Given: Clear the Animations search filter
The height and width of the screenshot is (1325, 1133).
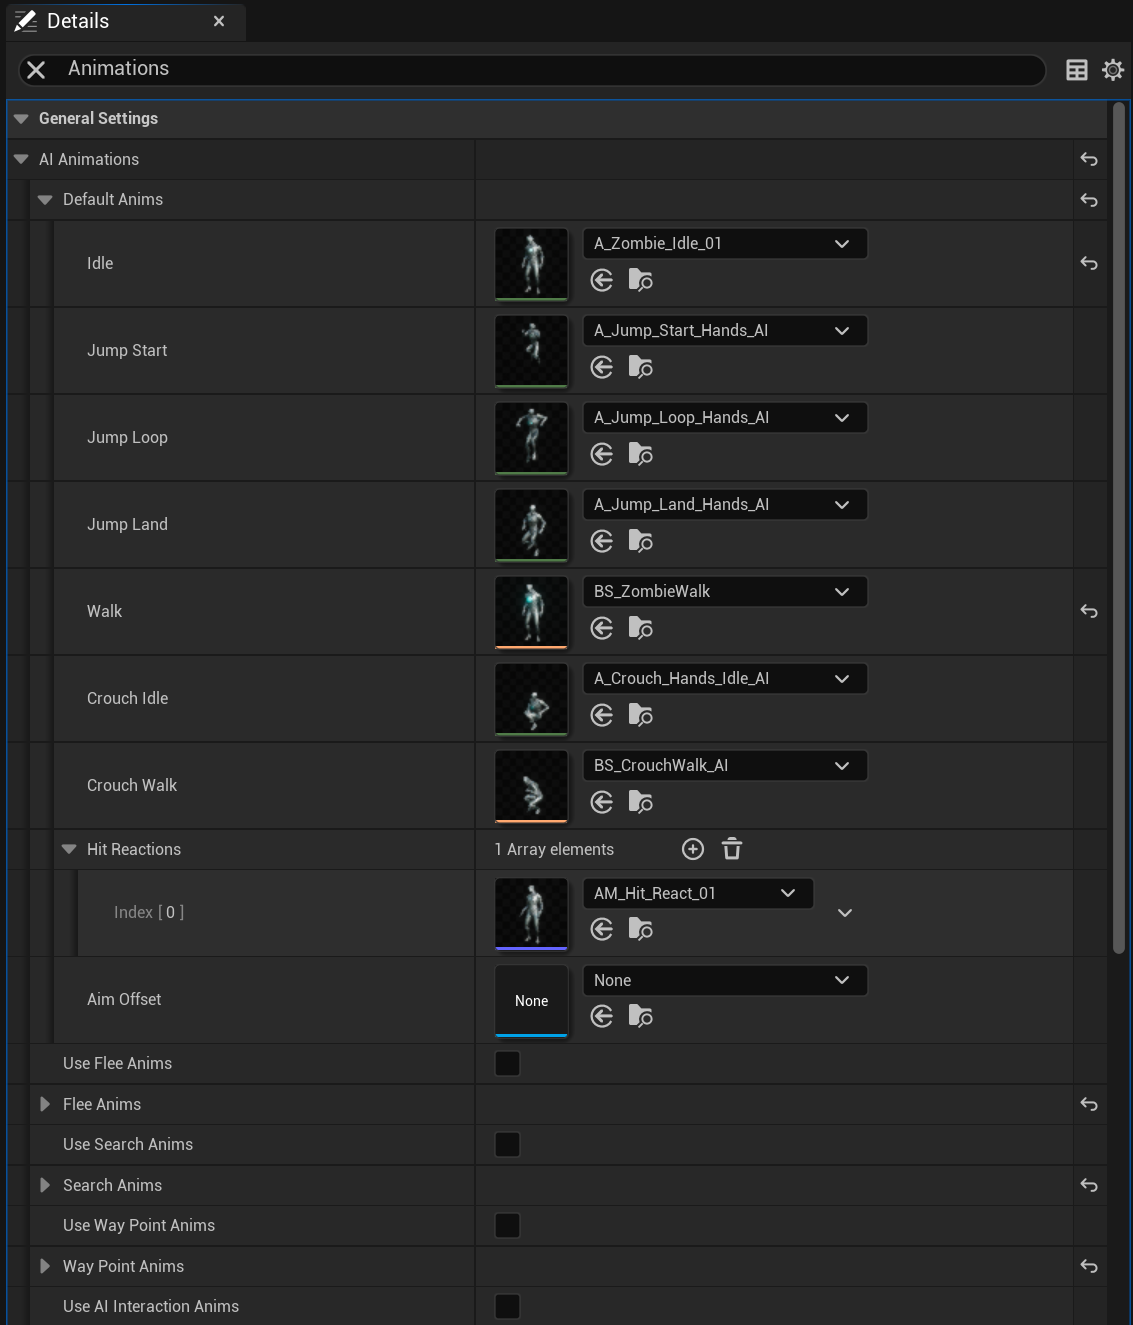Looking at the screenshot, I should [36, 70].
